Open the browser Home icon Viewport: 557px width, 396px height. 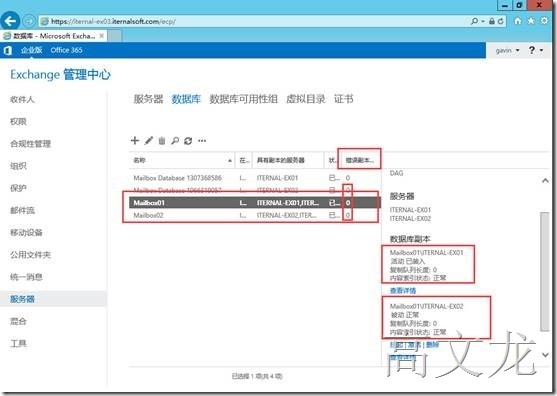[x=518, y=21]
